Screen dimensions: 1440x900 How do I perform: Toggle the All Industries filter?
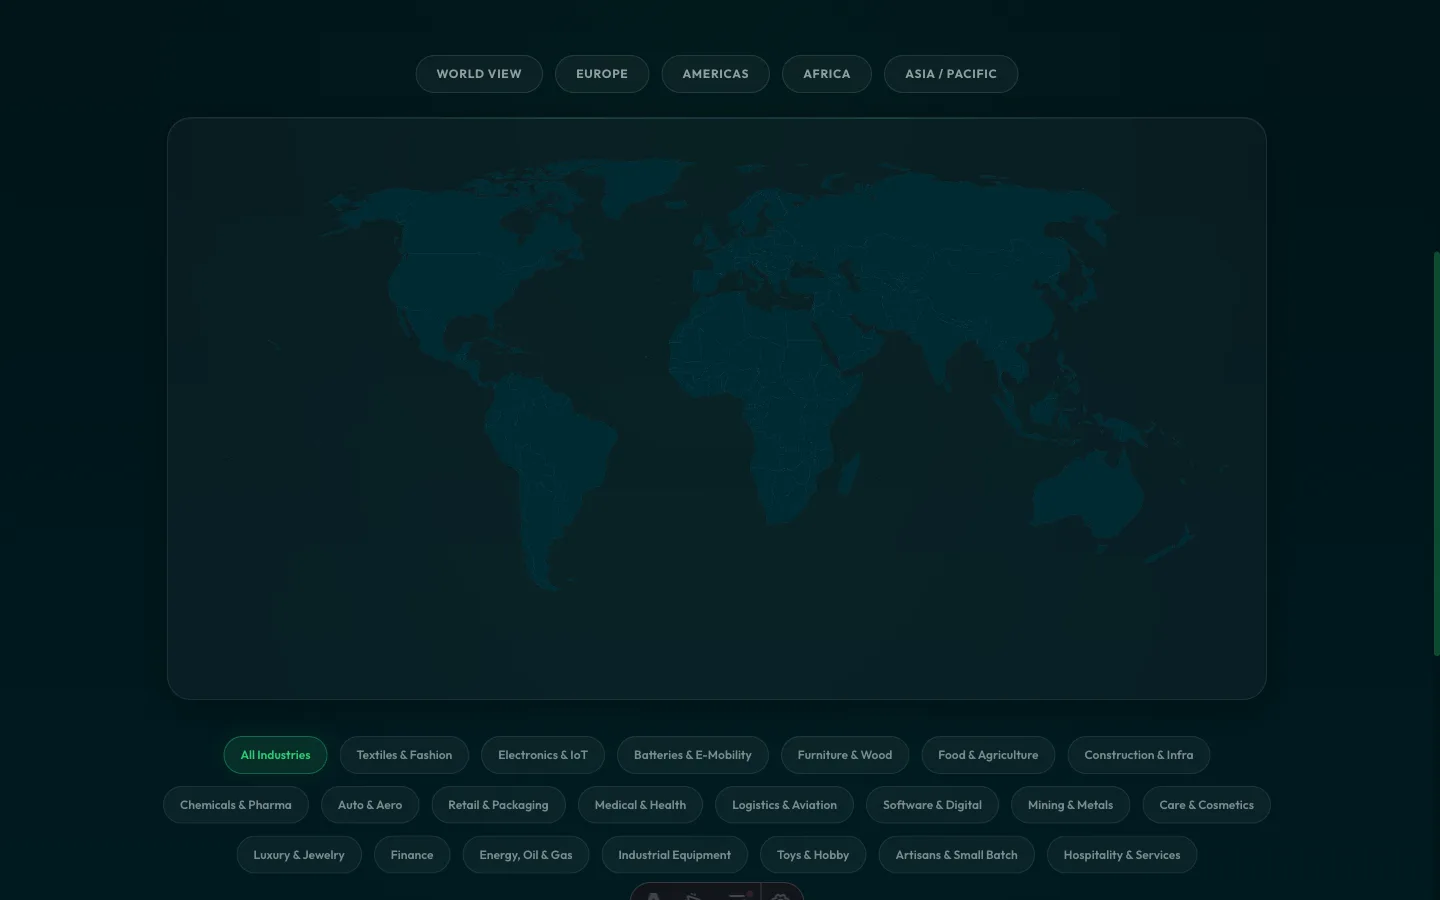click(x=275, y=755)
